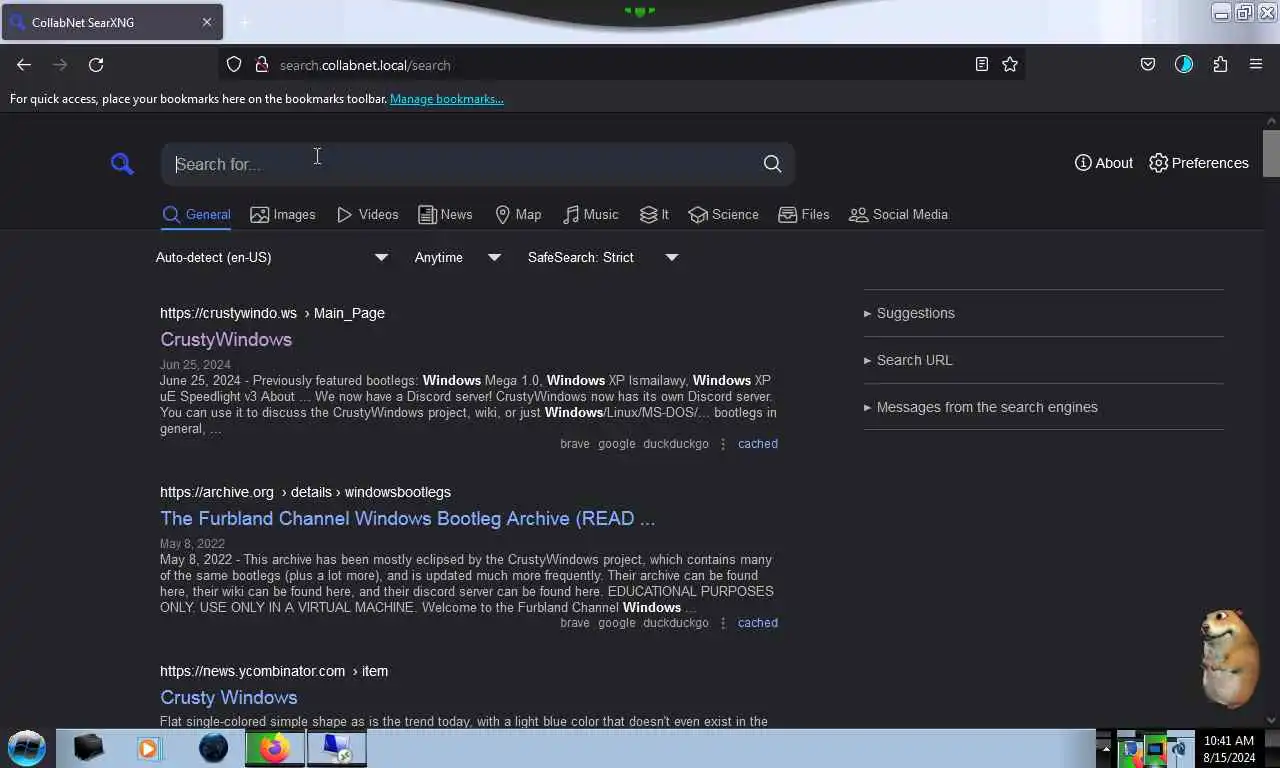Open the extensions puzzle-piece menu

(x=1220, y=65)
